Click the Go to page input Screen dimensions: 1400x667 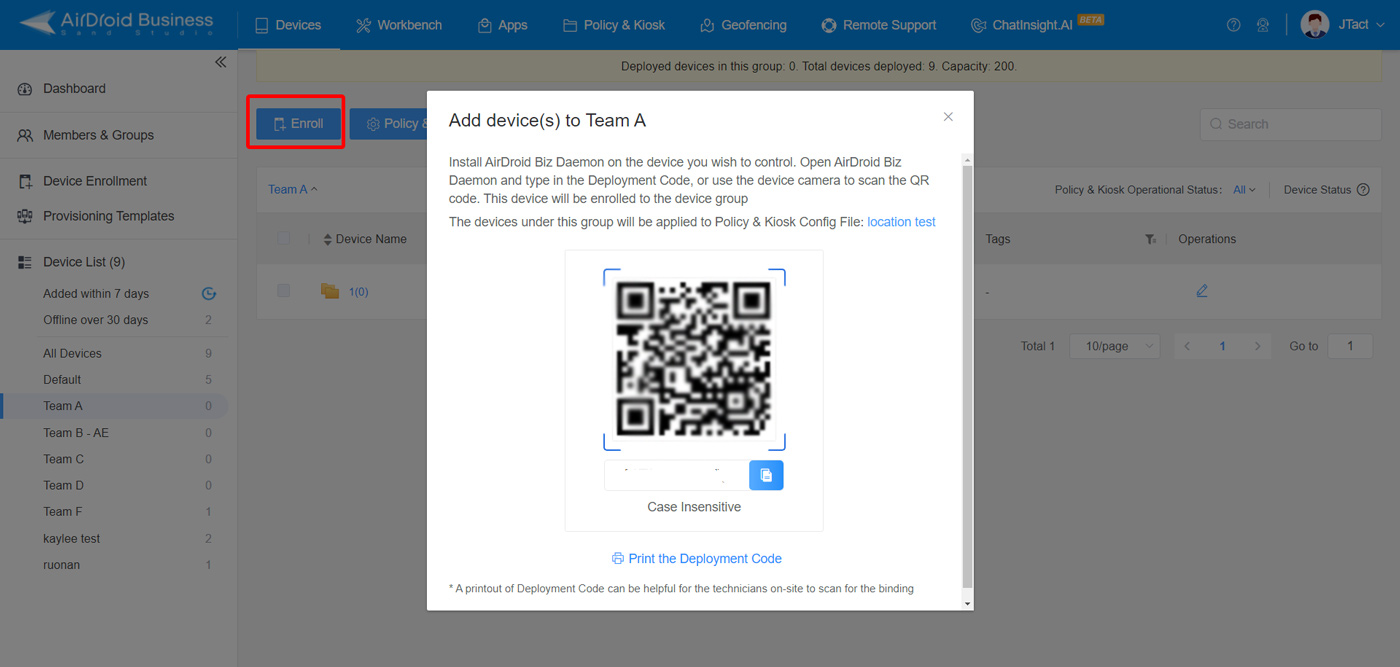[1349, 346]
